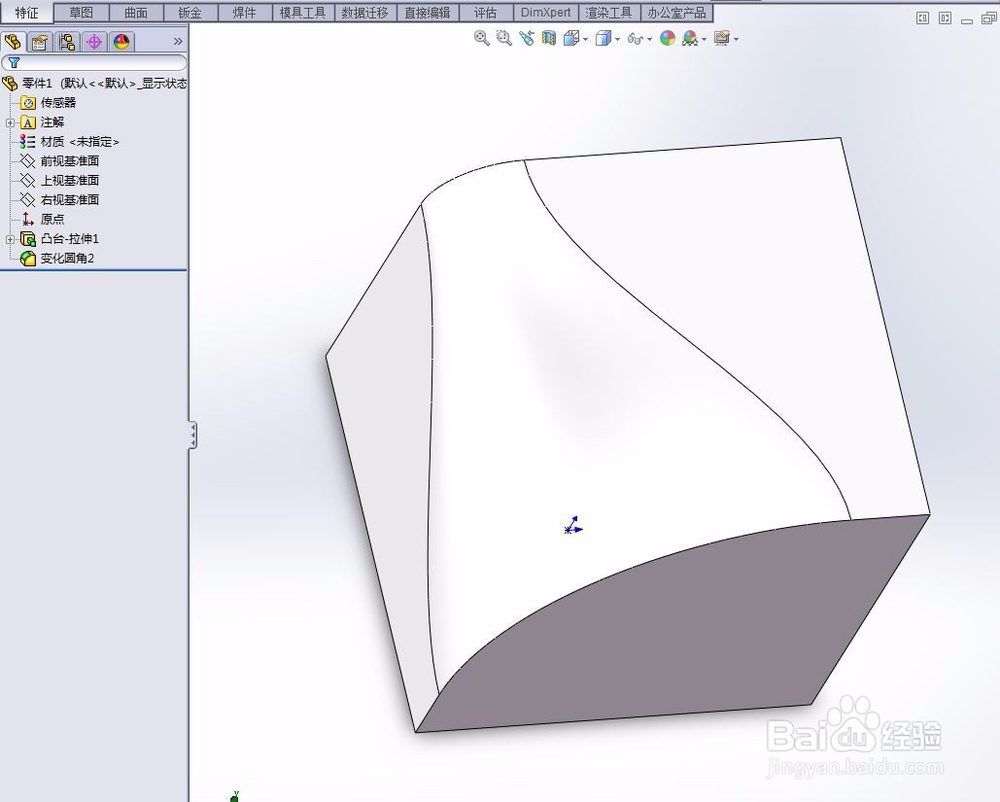Expand the 凸台-拉伸1 feature node
1000x802 pixels.
click(x=10, y=239)
